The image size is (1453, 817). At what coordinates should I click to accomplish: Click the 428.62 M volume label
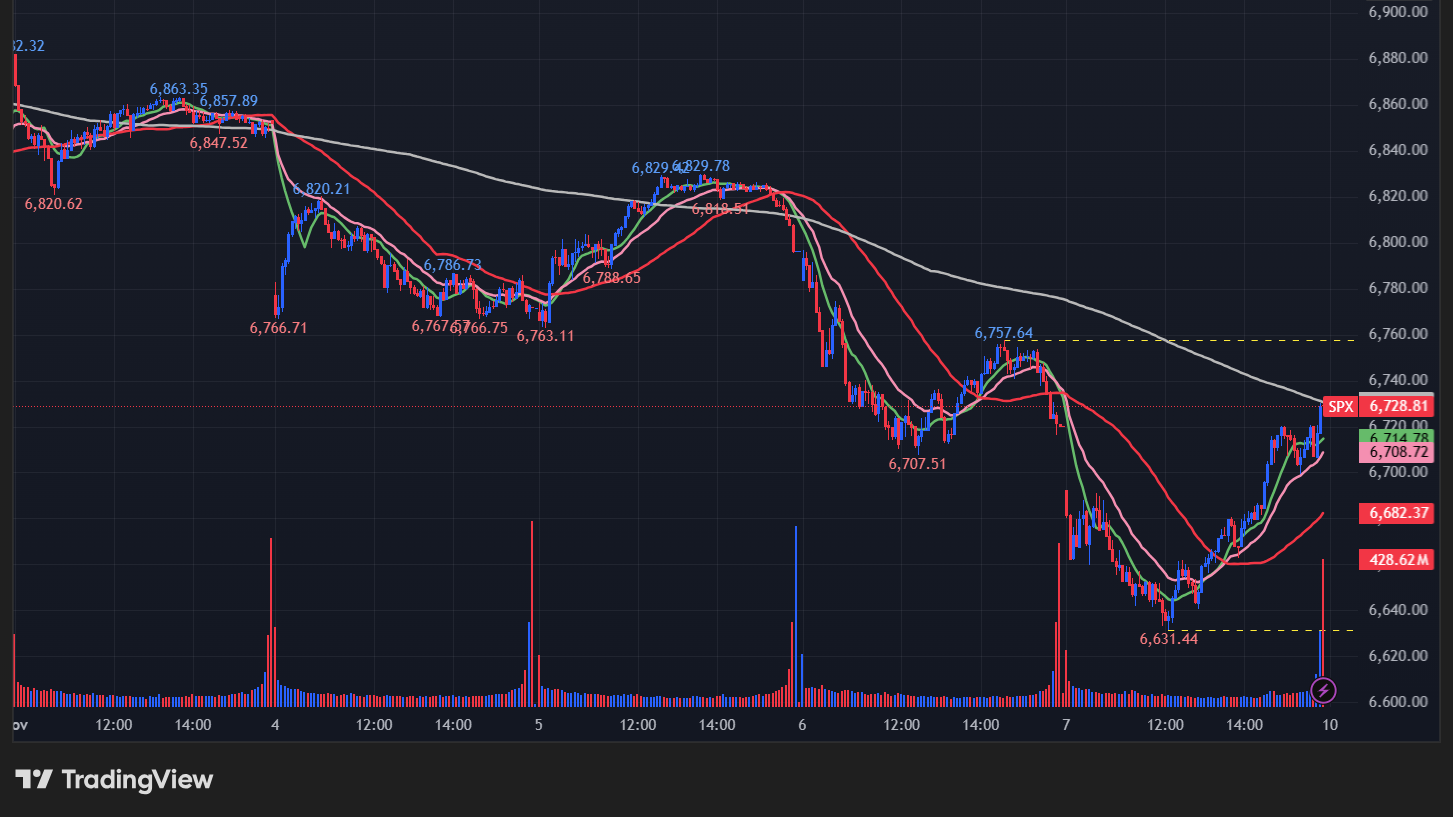click(x=1398, y=559)
